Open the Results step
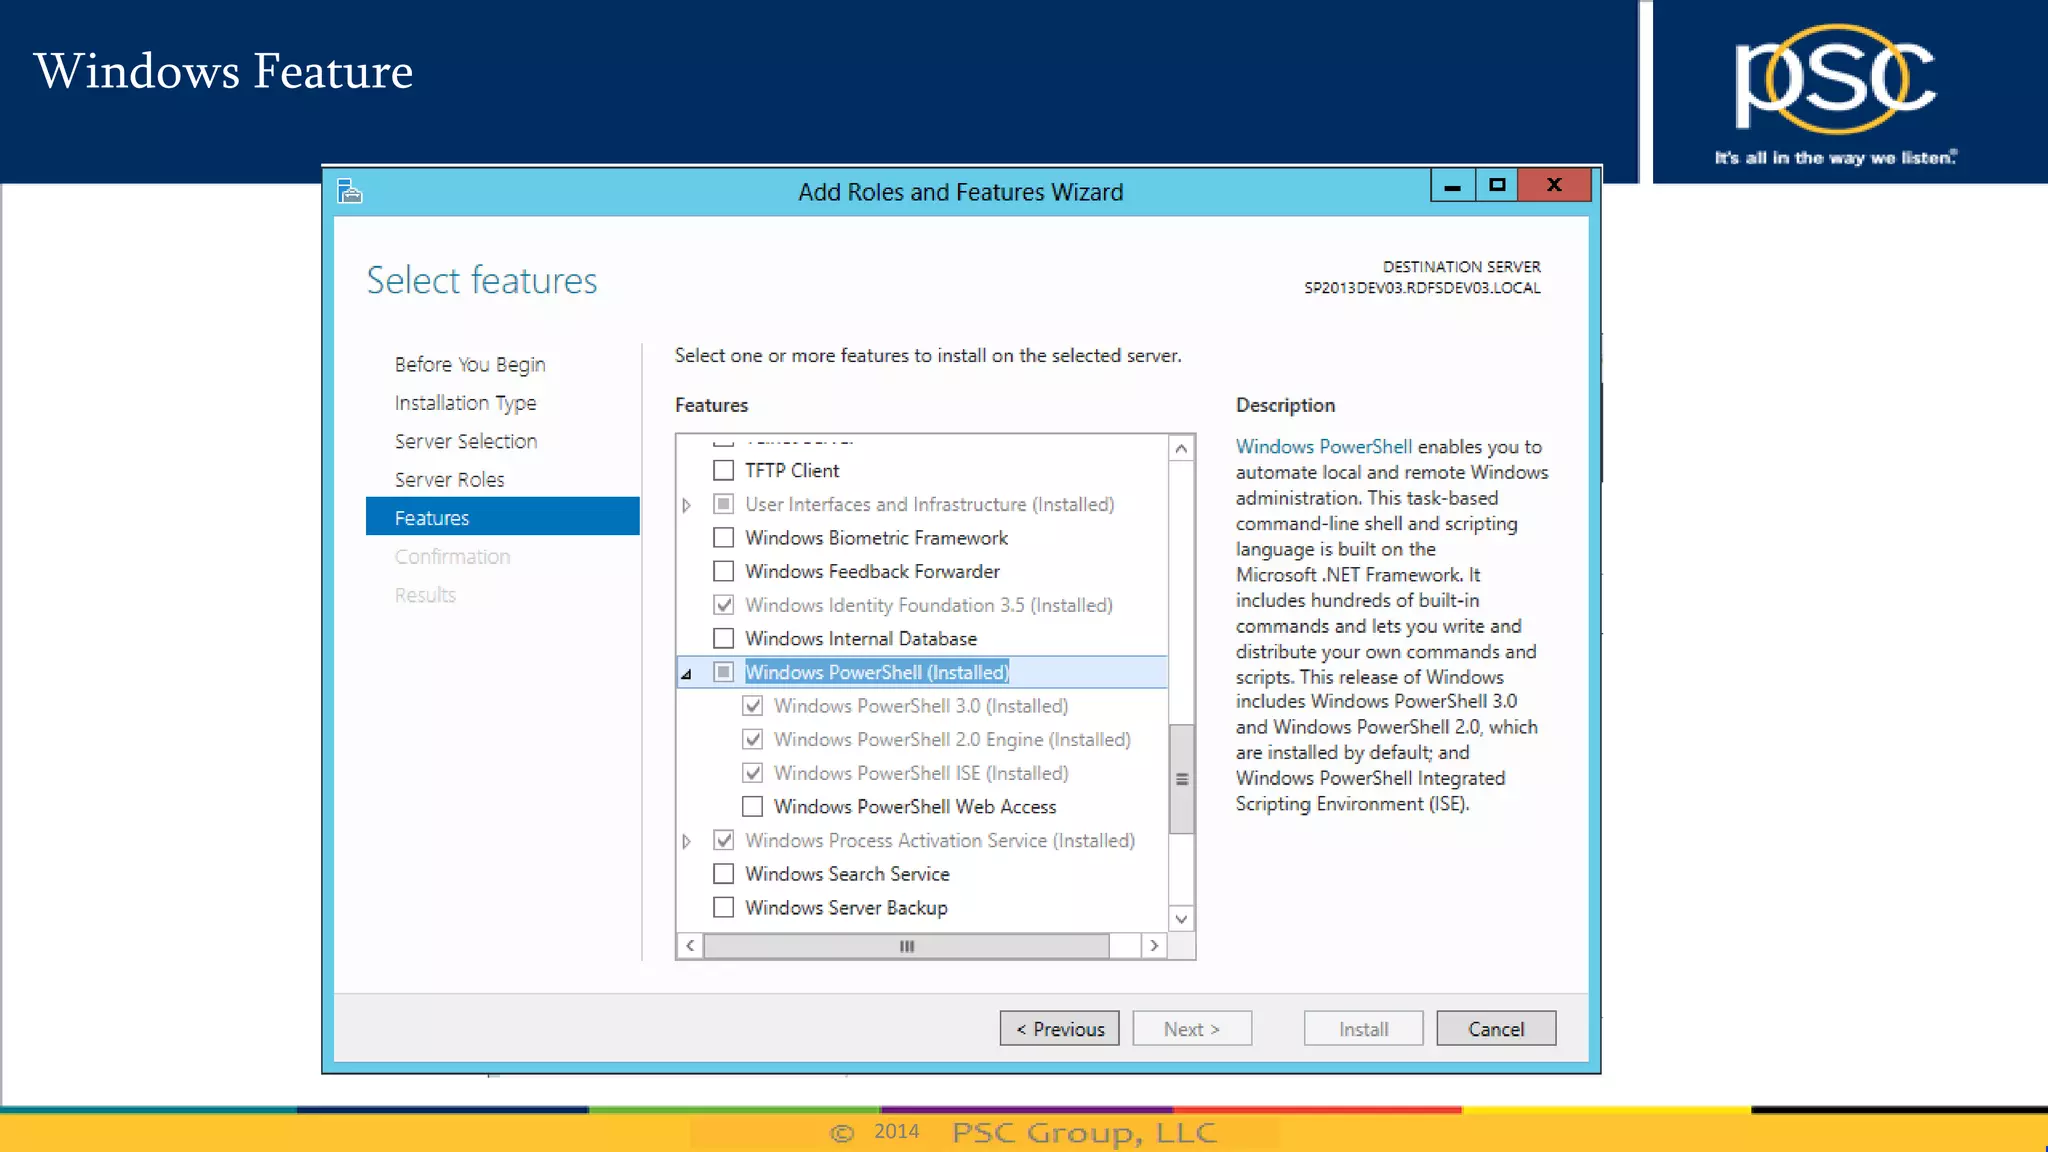2048x1152 pixels. [x=425, y=595]
